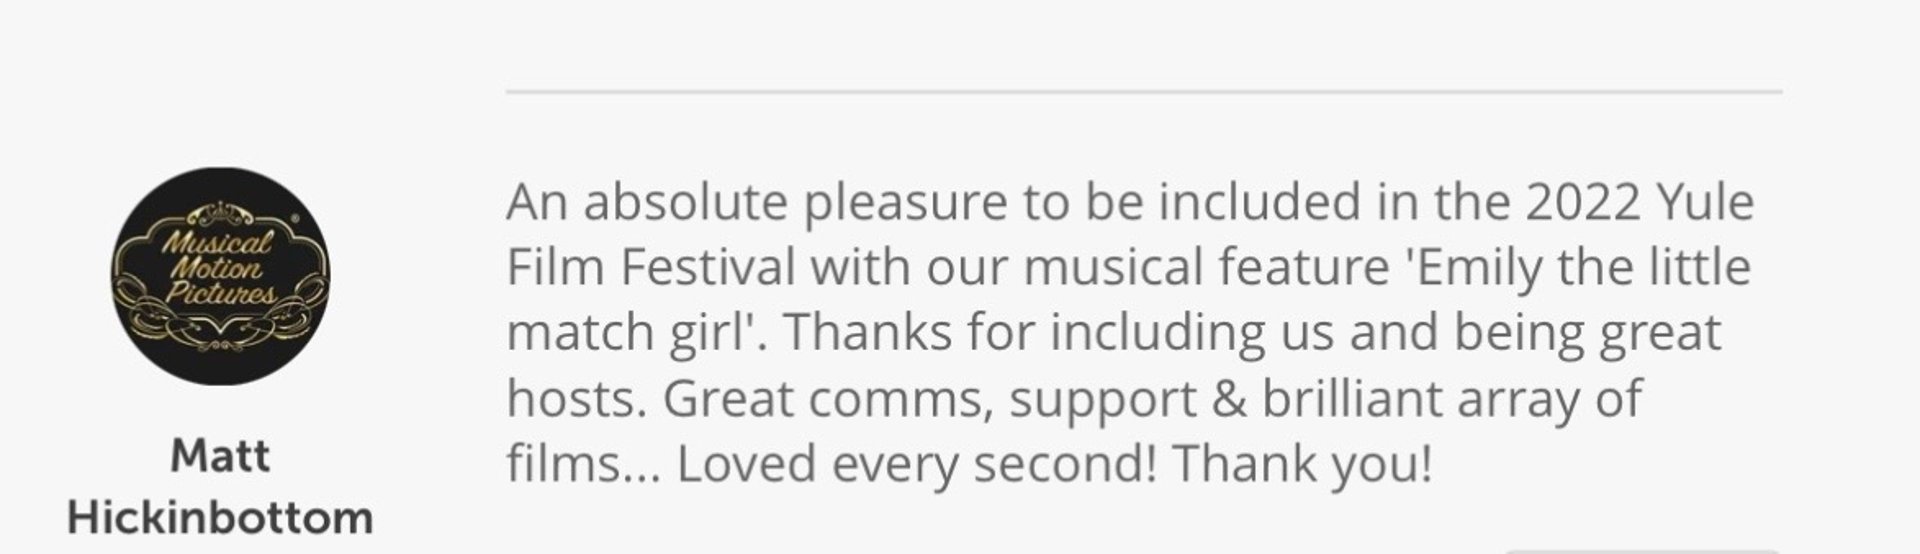Screen dimensions: 1920x554
Task: Click the phrase 'Great comms, support'
Action: pyautogui.click(x=929, y=400)
